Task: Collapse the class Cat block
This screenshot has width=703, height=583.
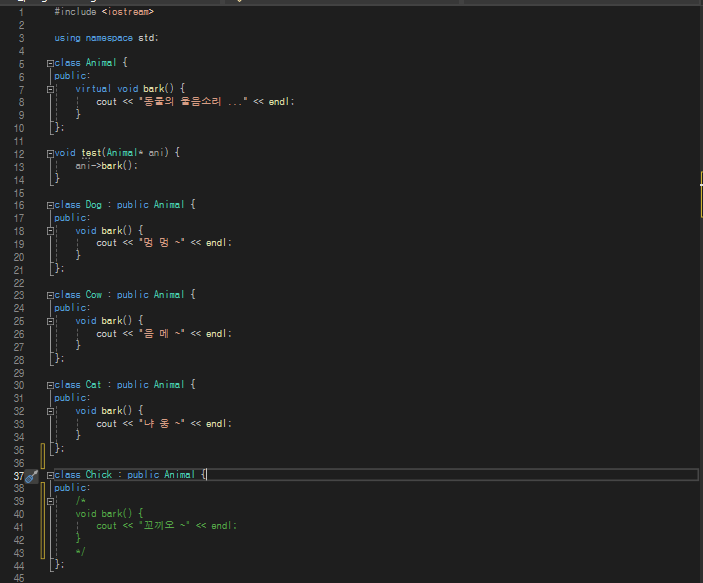Action: pos(50,385)
